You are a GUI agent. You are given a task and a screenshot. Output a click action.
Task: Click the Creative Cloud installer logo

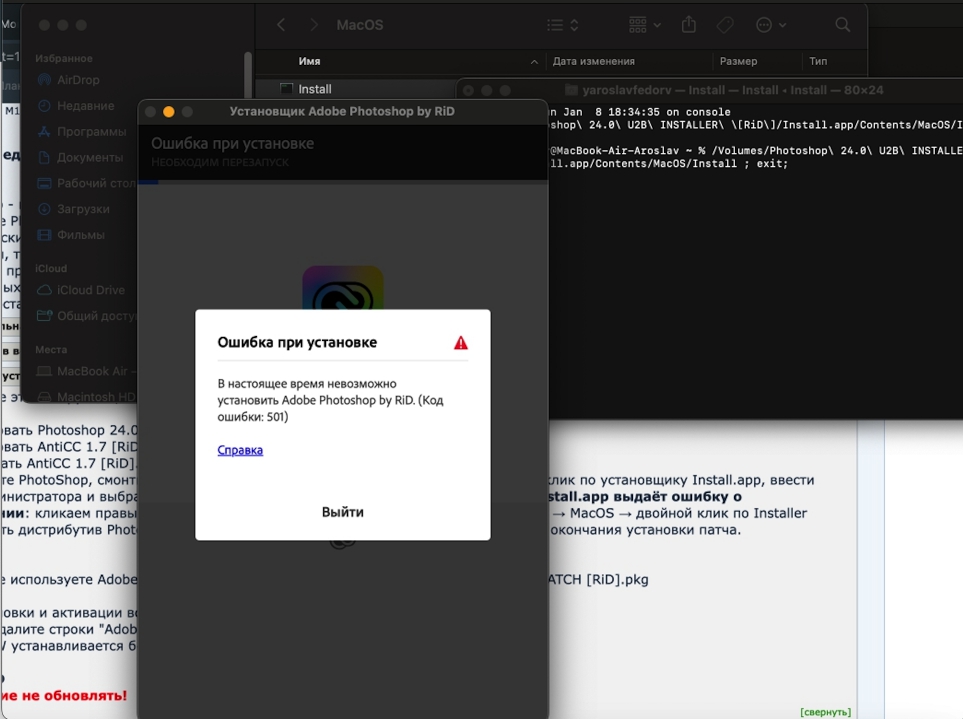click(343, 290)
